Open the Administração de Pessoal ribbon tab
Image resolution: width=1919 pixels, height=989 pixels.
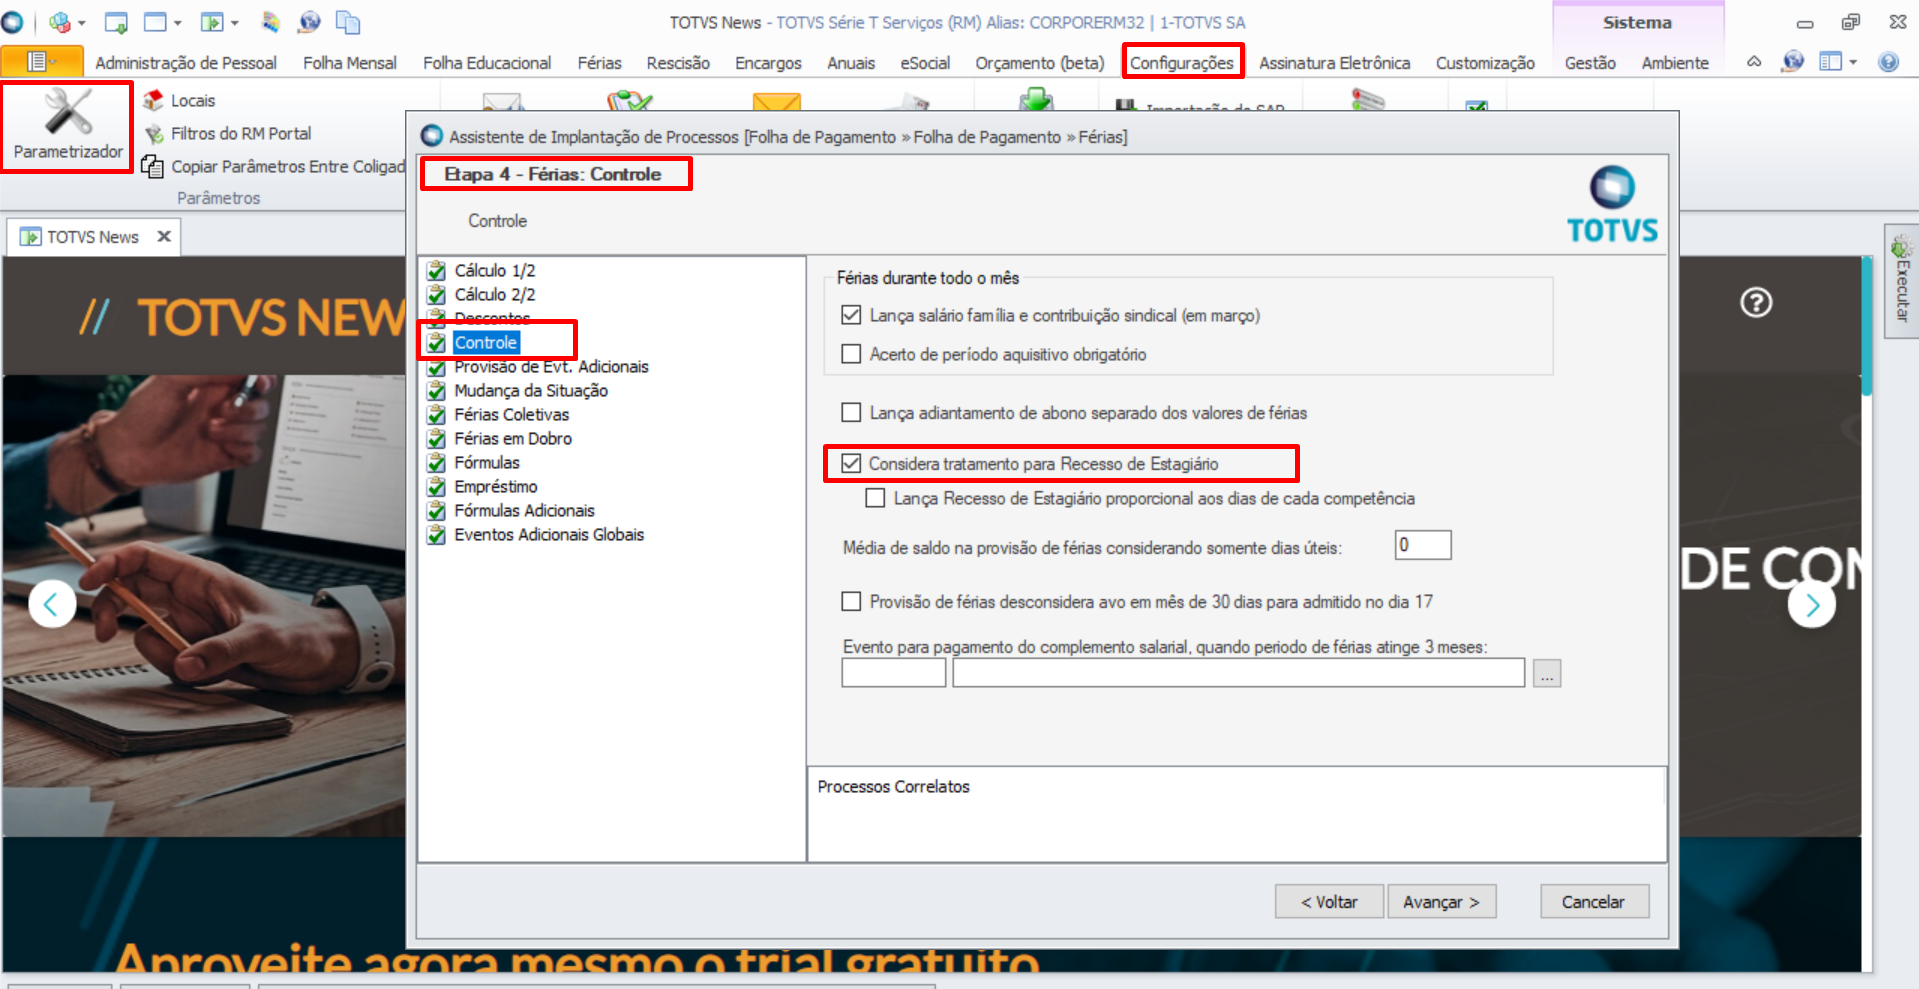coord(186,63)
